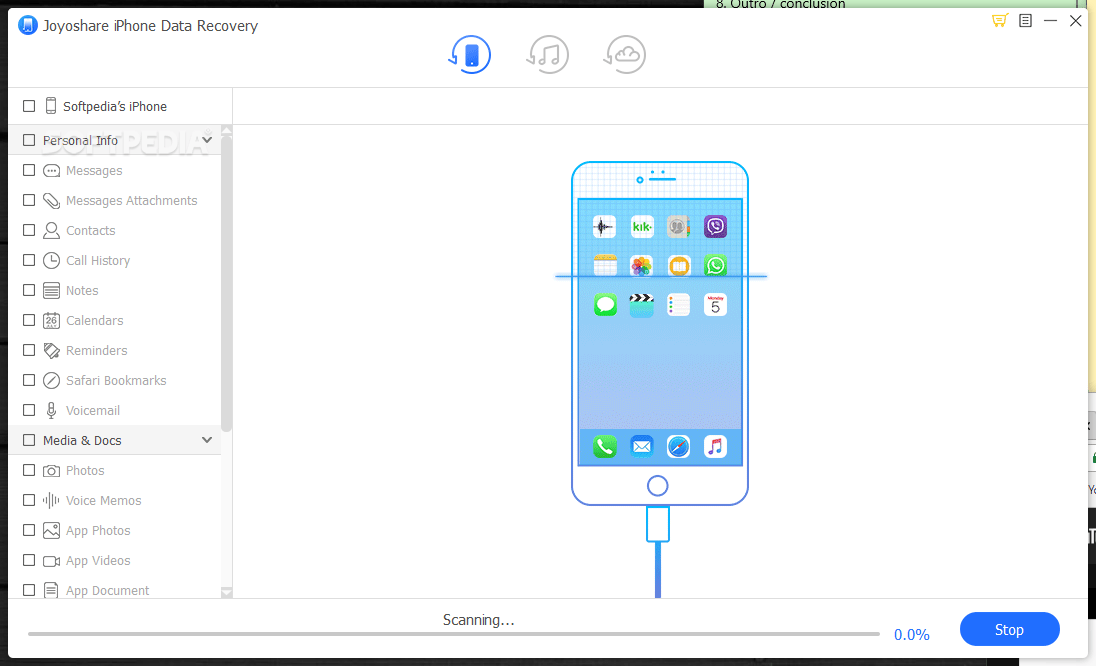
Task: Click the Calendars icon
Action: (x=51, y=321)
